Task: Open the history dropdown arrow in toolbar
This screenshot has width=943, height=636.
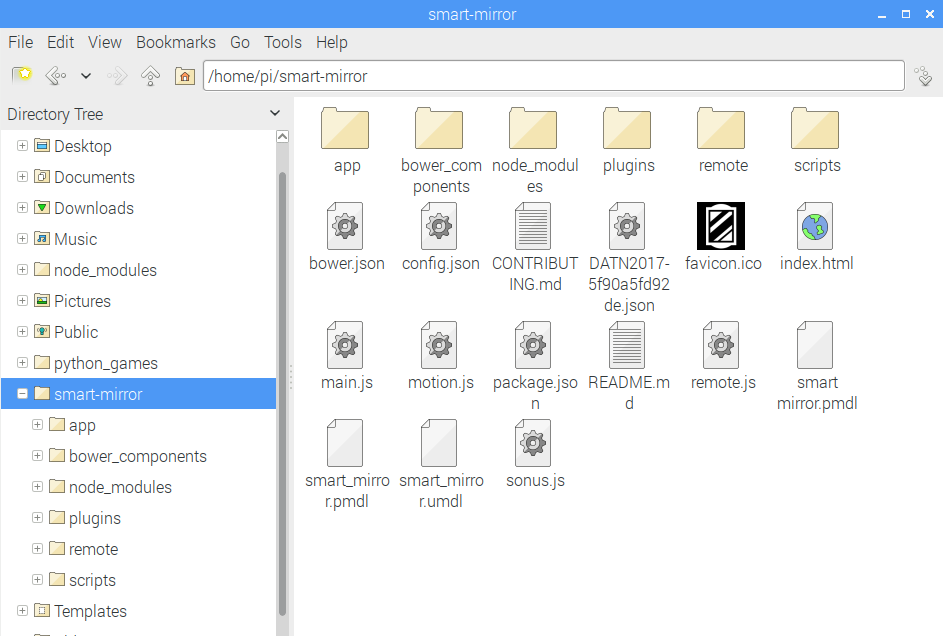Action: (86, 76)
